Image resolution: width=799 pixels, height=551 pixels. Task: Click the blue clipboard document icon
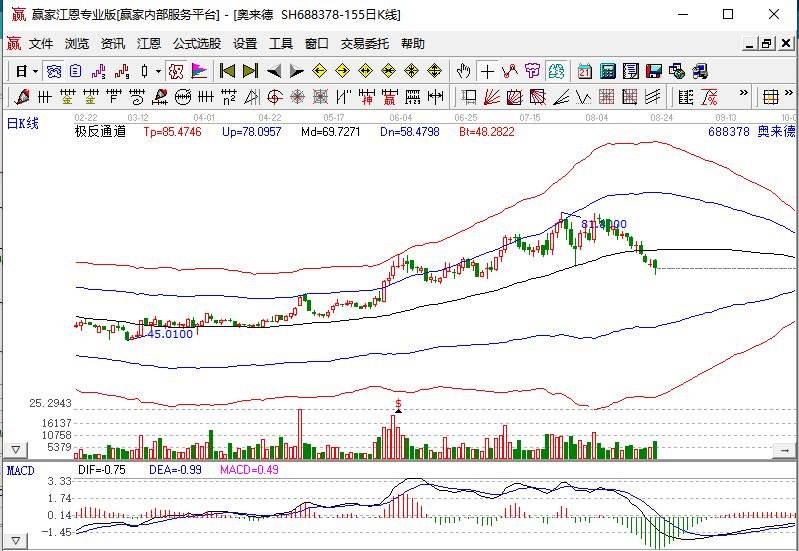pos(75,71)
